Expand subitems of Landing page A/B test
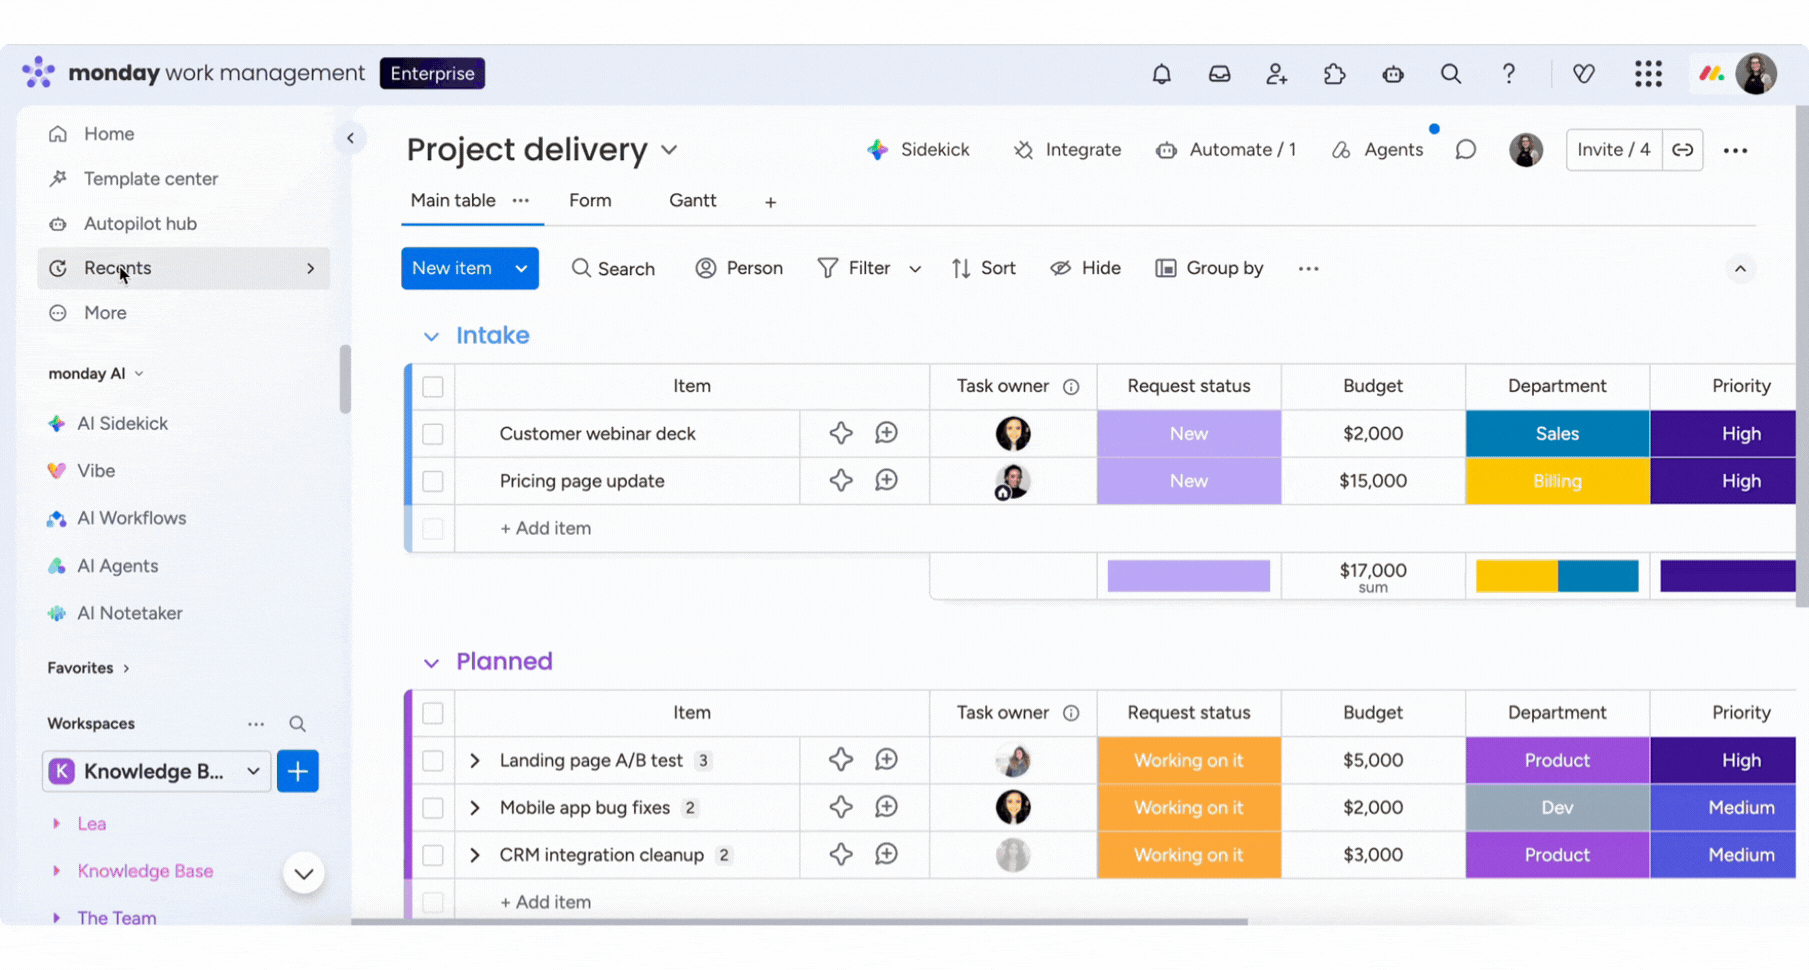The width and height of the screenshot is (1809, 970). (475, 761)
